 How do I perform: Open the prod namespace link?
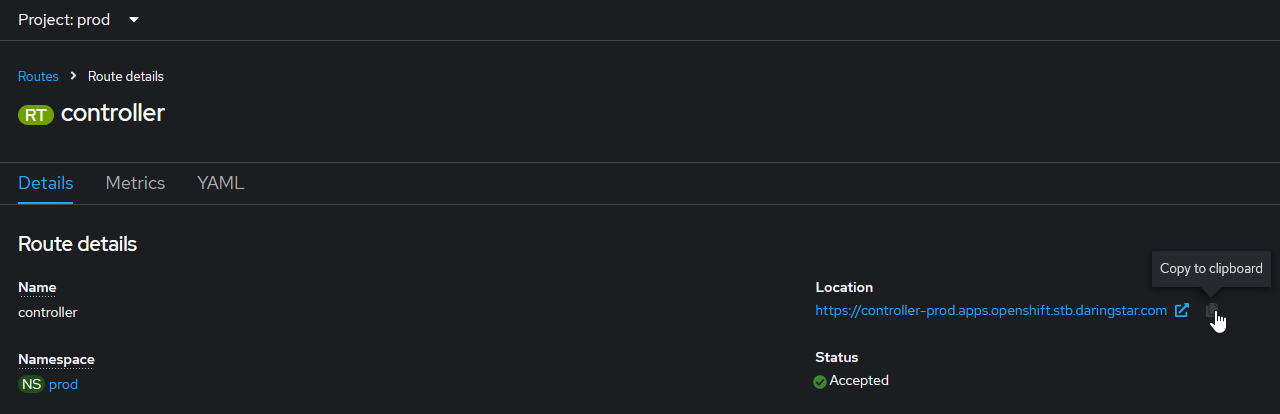pos(63,384)
